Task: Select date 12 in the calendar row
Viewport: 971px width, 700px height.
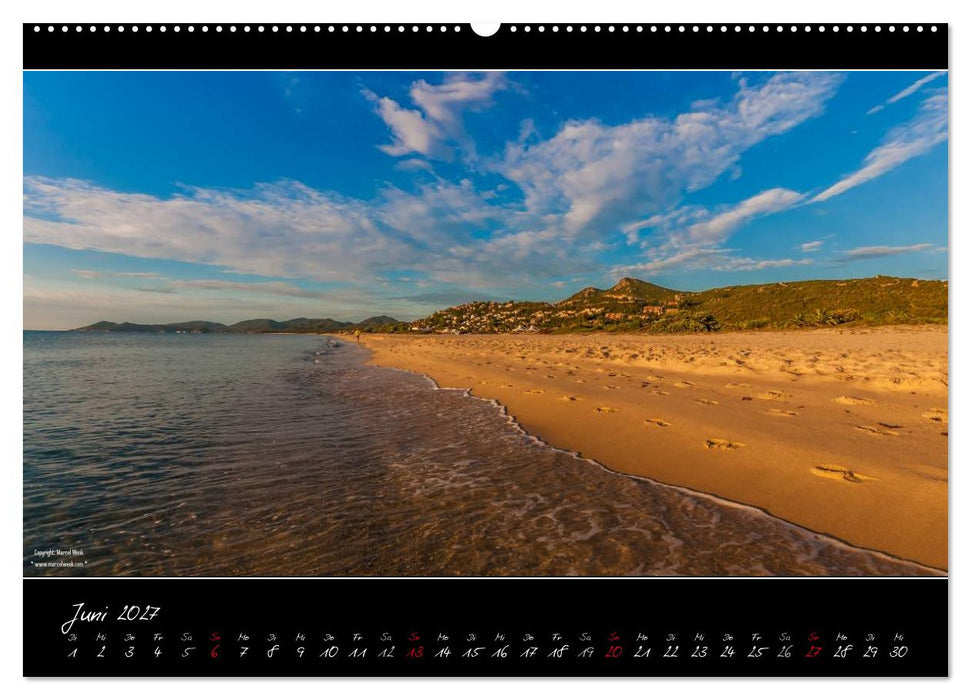Action: [386, 652]
